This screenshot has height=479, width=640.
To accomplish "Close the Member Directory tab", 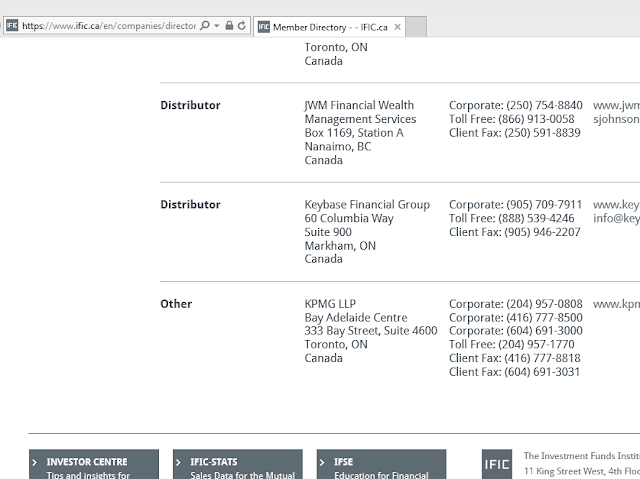I will click(x=397, y=27).
